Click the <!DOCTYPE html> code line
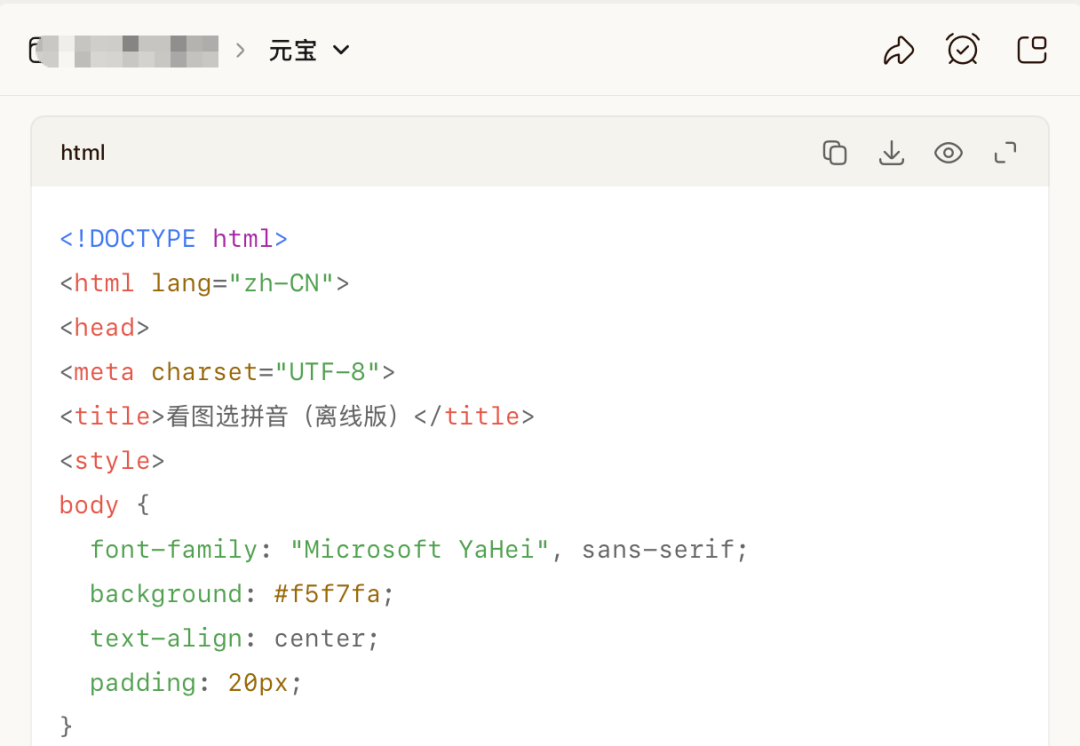This screenshot has width=1080, height=746. 174,238
